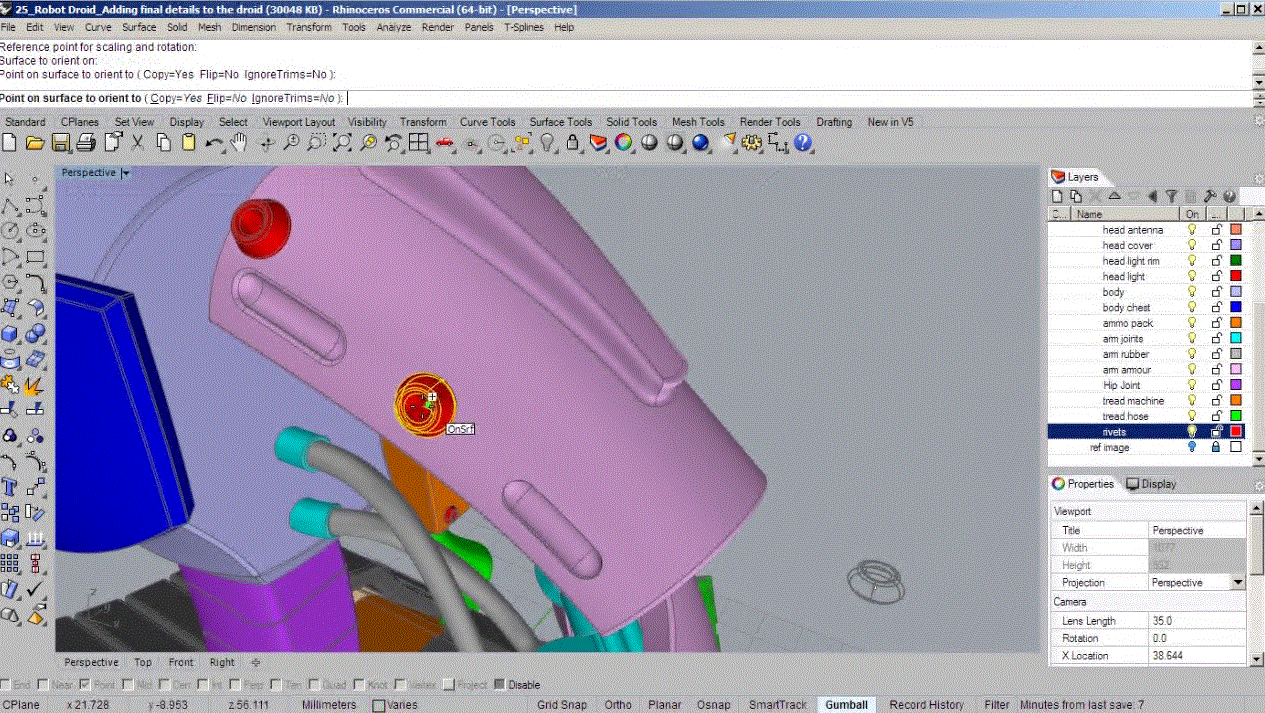
Task: Toggle the lock for arm rubber layer
Action: (1216, 354)
